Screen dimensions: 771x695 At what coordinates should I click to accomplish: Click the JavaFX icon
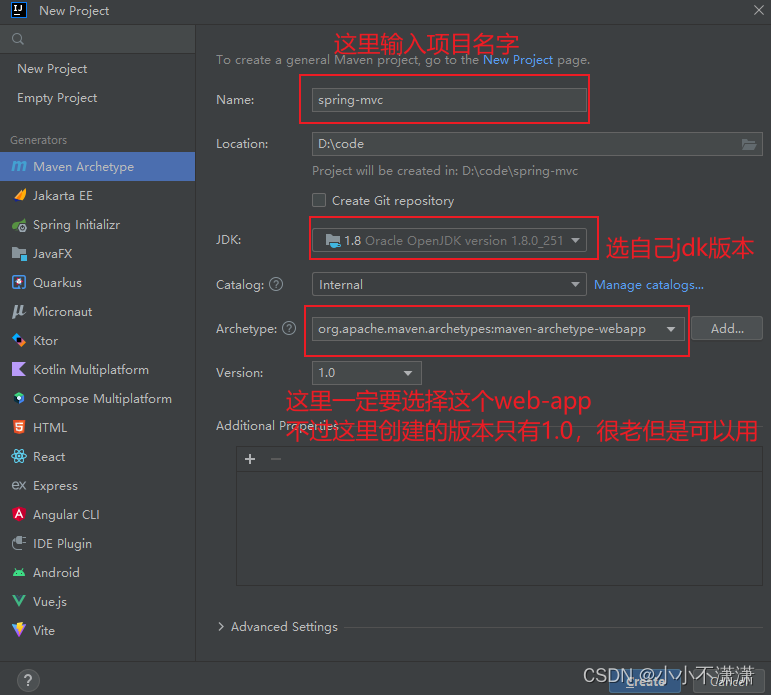coord(19,254)
